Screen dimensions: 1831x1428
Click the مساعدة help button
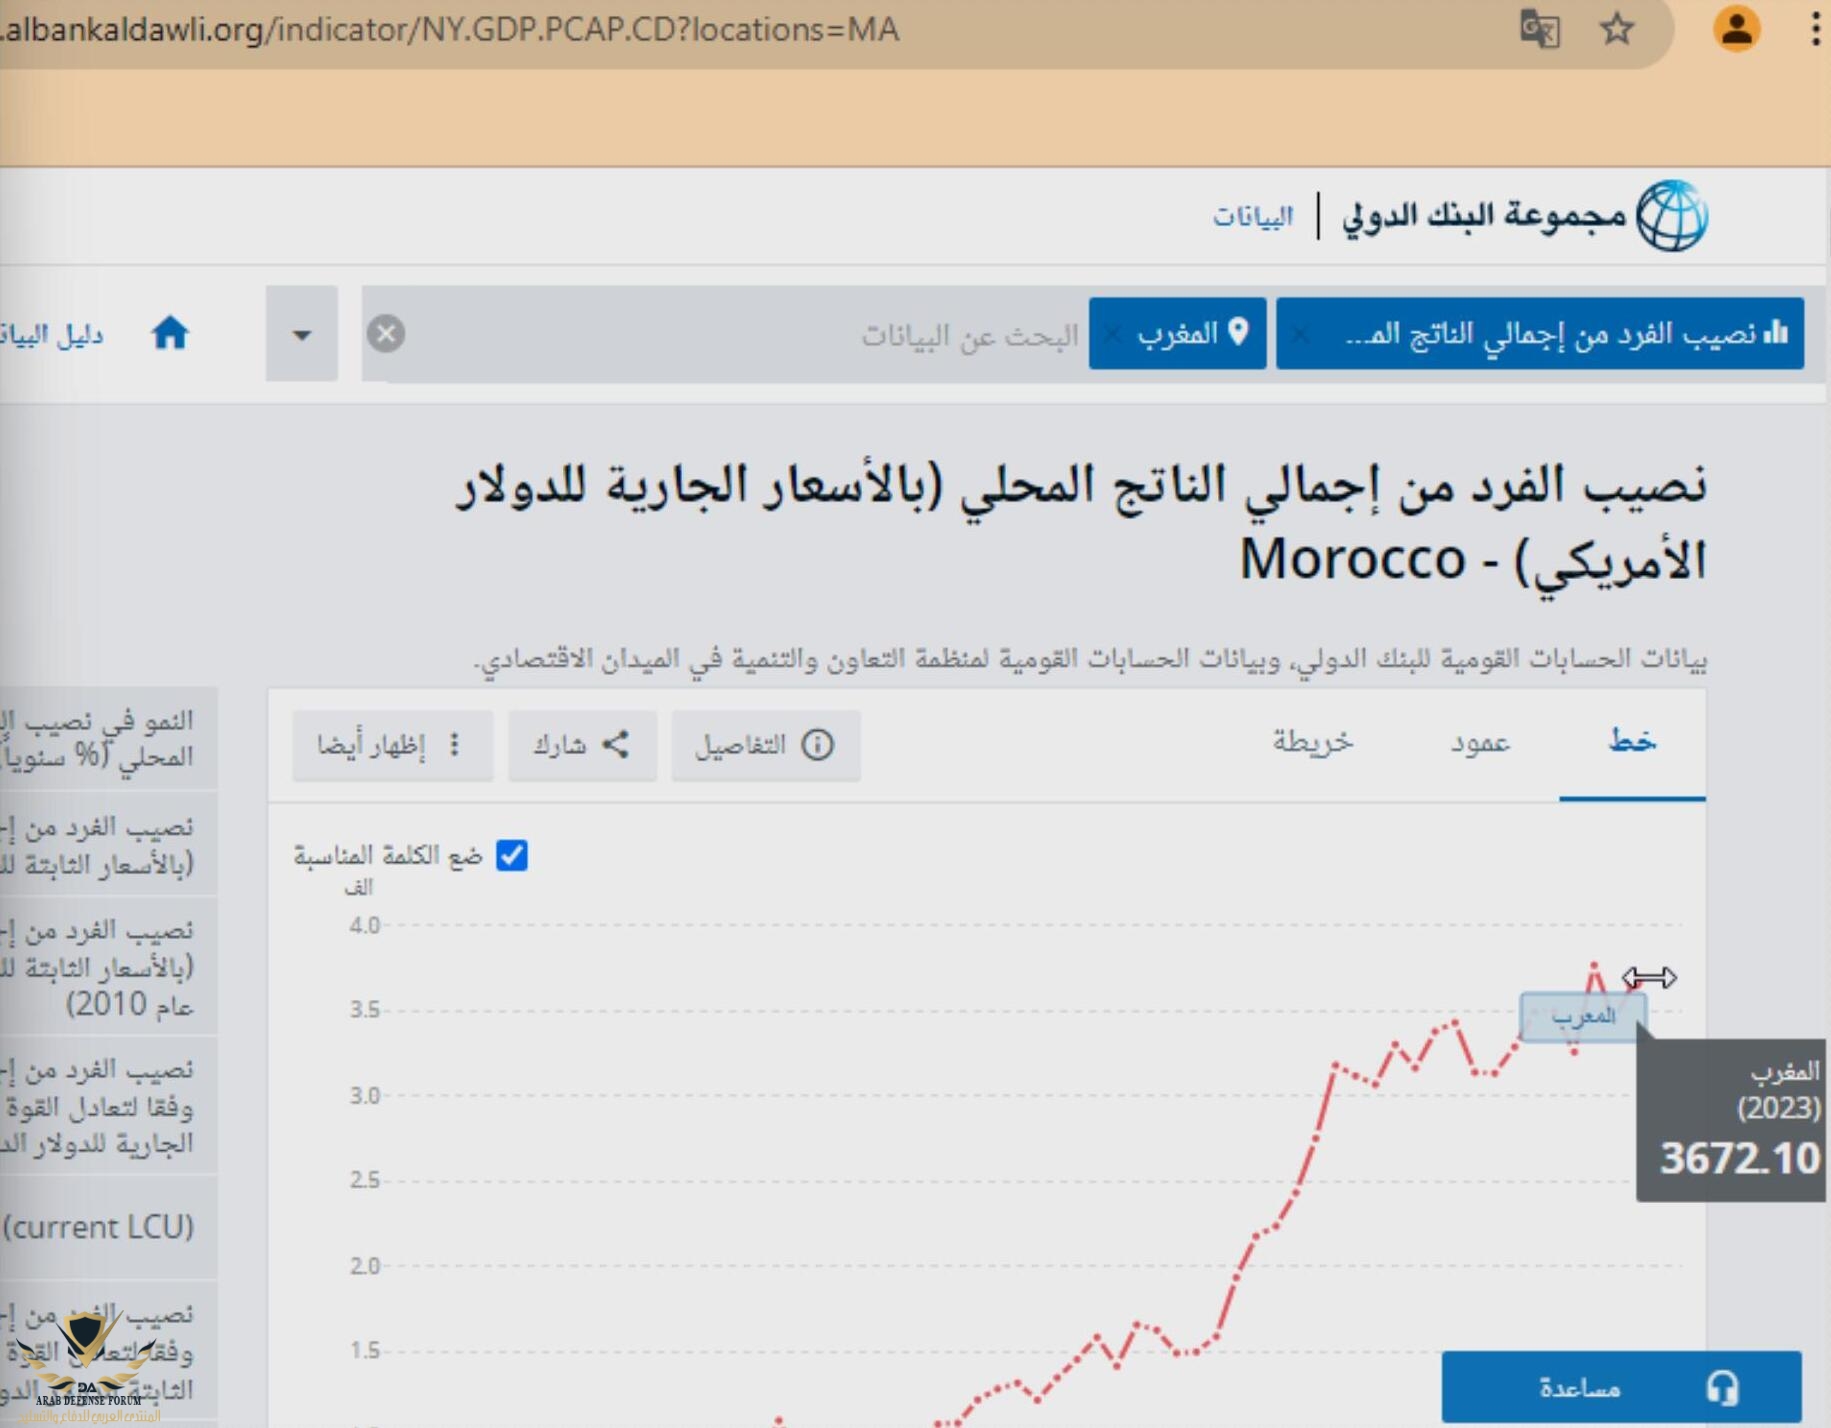point(1620,1387)
